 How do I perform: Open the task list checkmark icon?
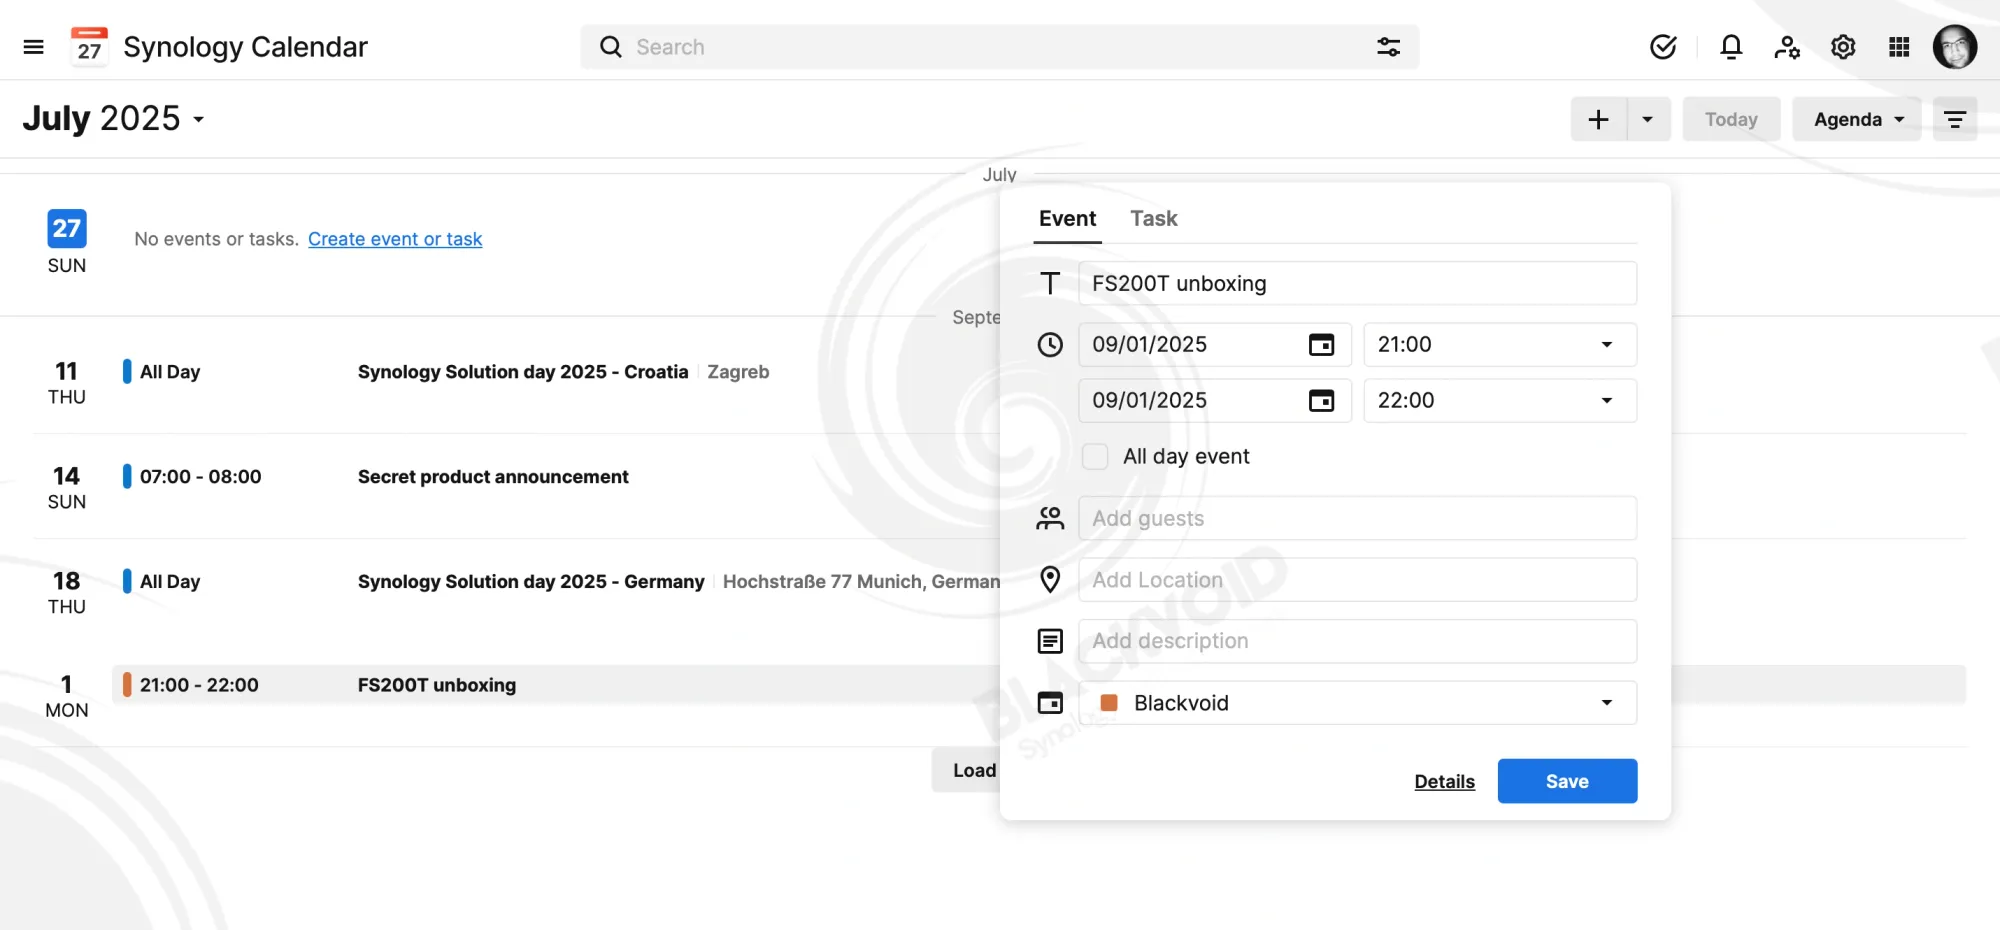pos(1663,47)
